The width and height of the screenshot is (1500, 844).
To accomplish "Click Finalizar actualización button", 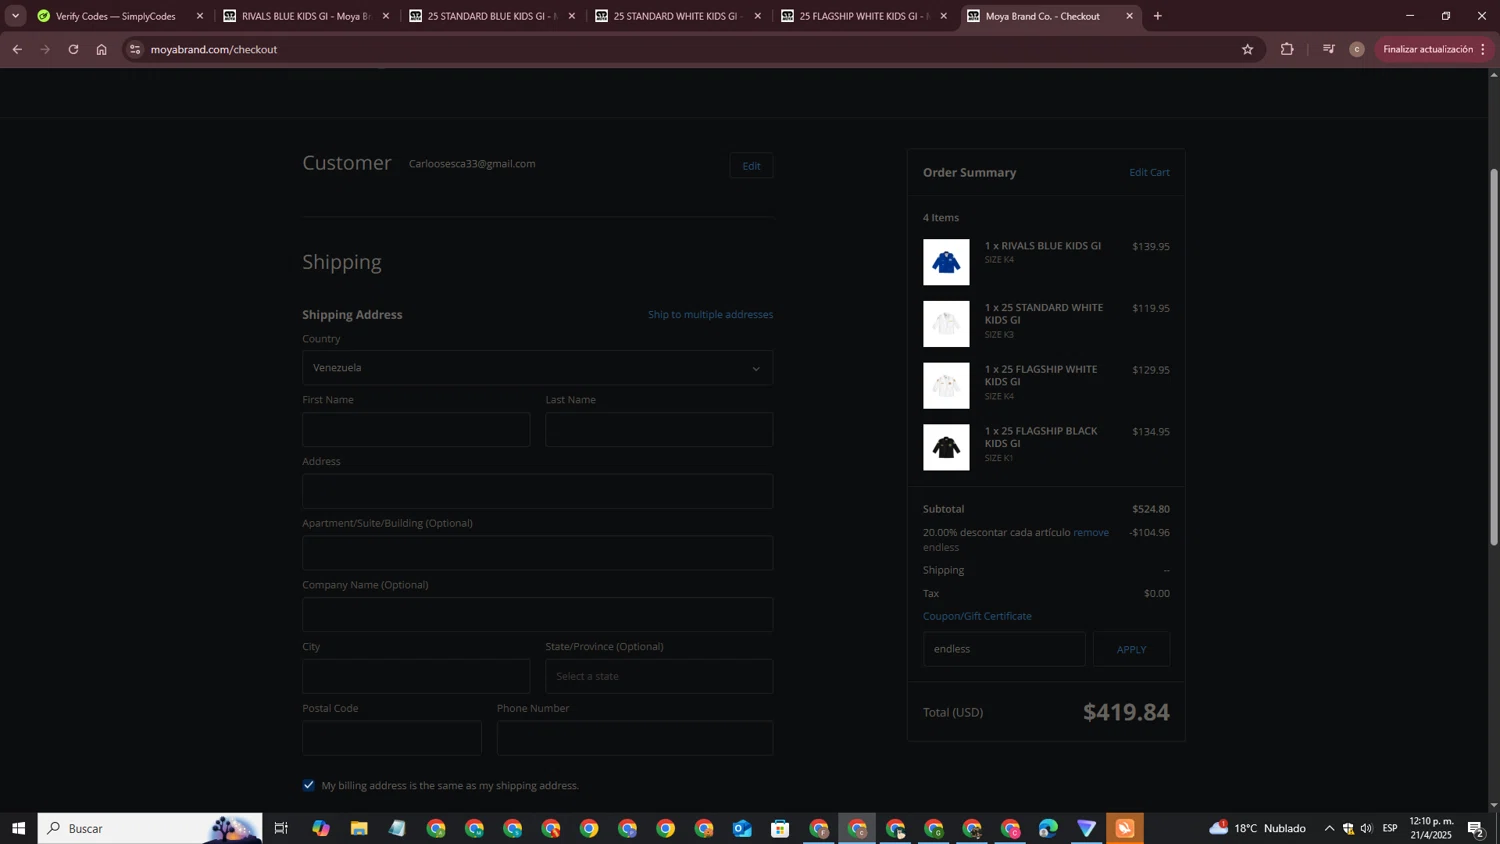I will [x=1427, y=49].
